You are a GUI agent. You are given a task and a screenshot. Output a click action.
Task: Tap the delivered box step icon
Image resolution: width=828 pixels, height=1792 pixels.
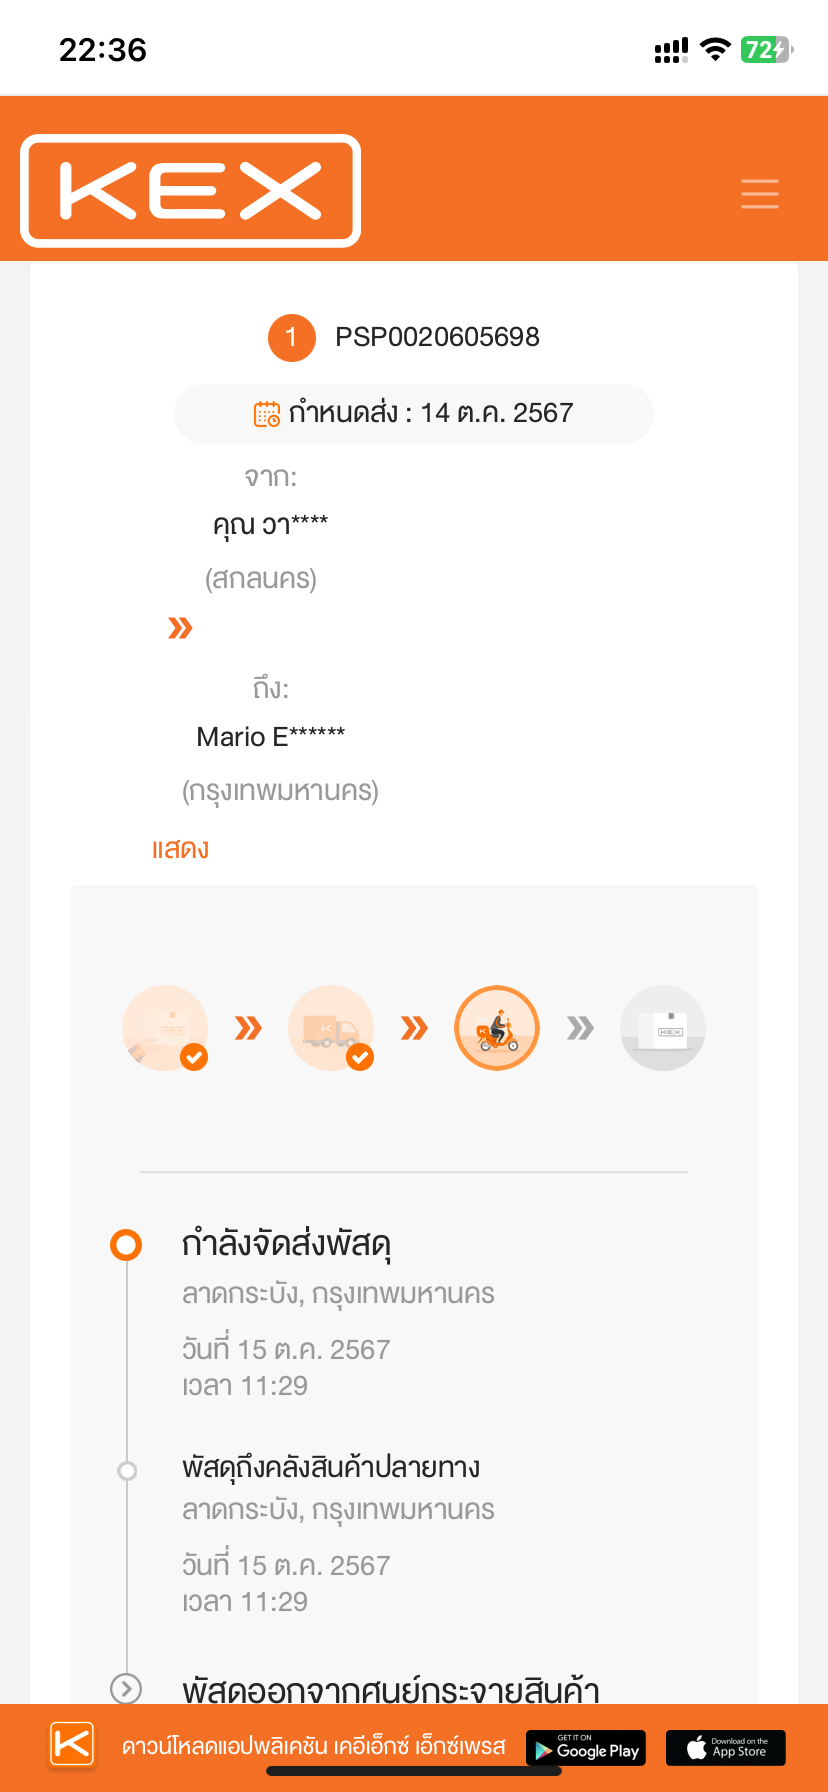click(x=663, y=1028)
